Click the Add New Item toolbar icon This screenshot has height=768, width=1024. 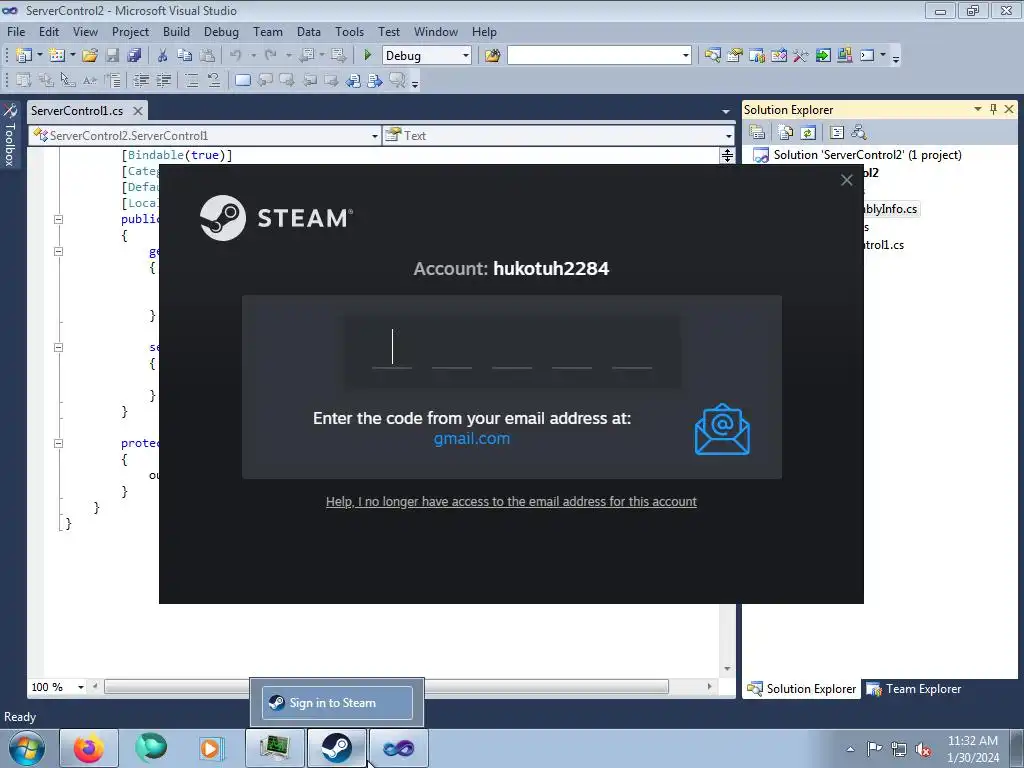57,56
